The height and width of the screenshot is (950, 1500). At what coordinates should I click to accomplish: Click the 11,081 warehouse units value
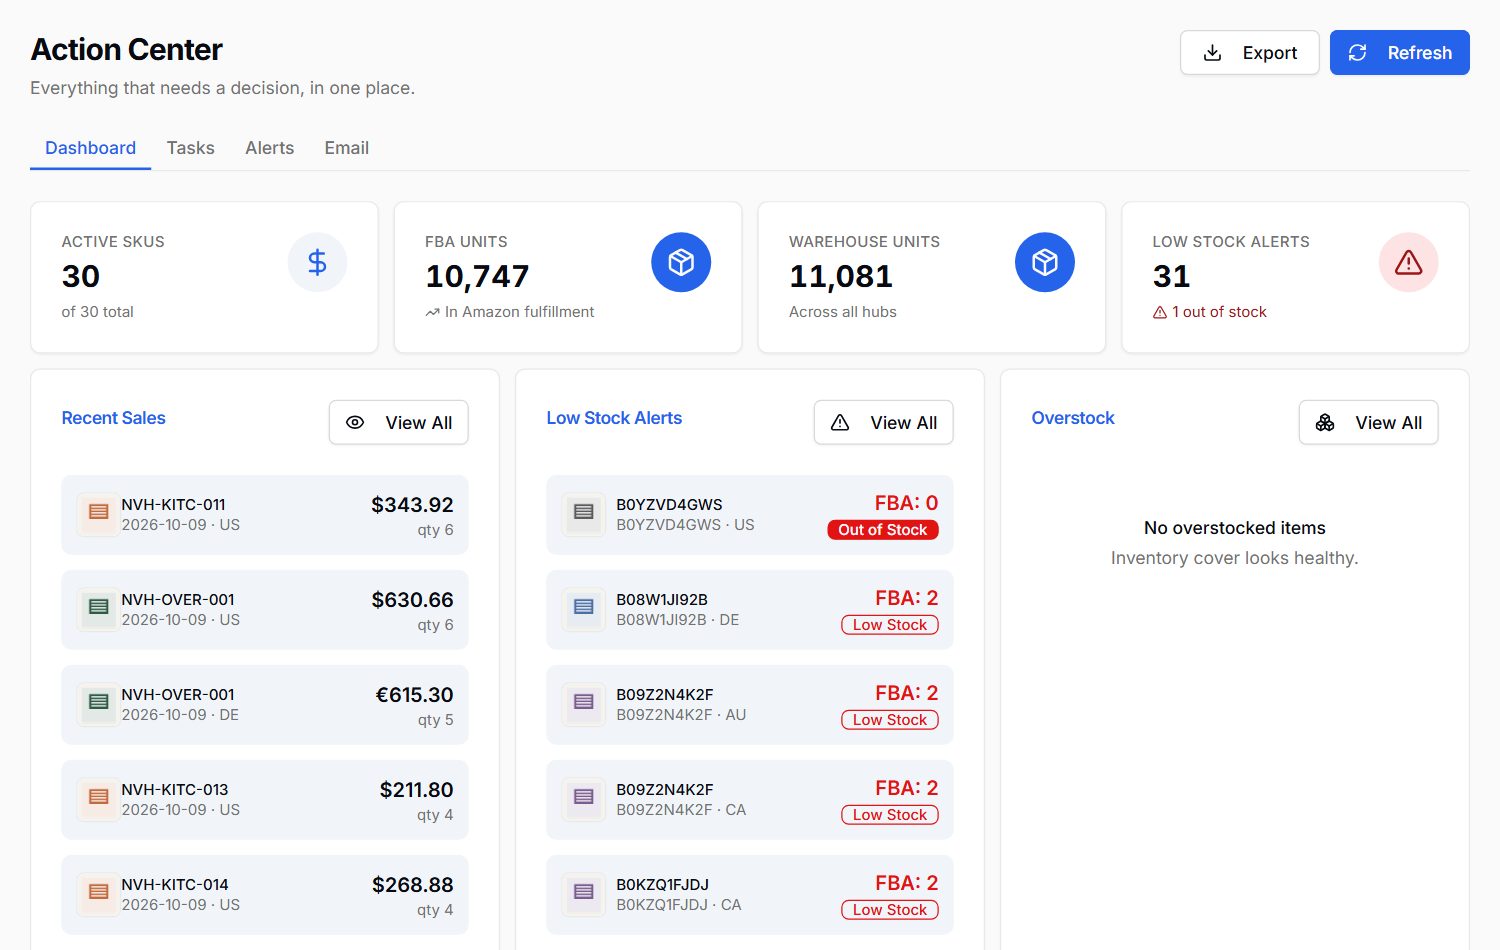pyautogui.click(x=841, y=276)
